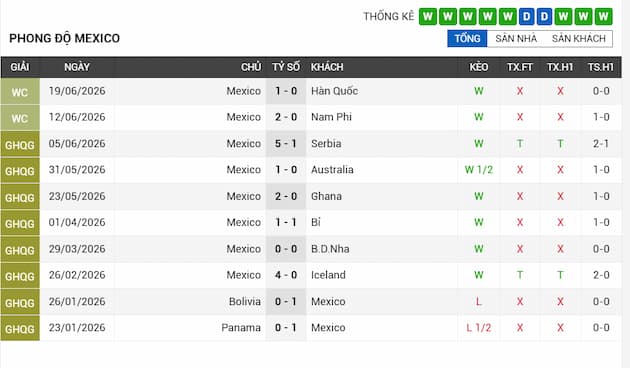Click the WC label for the 12/06/2026 match
The height and width of the screenshot is (368, 630).
[x=20, y=118]
